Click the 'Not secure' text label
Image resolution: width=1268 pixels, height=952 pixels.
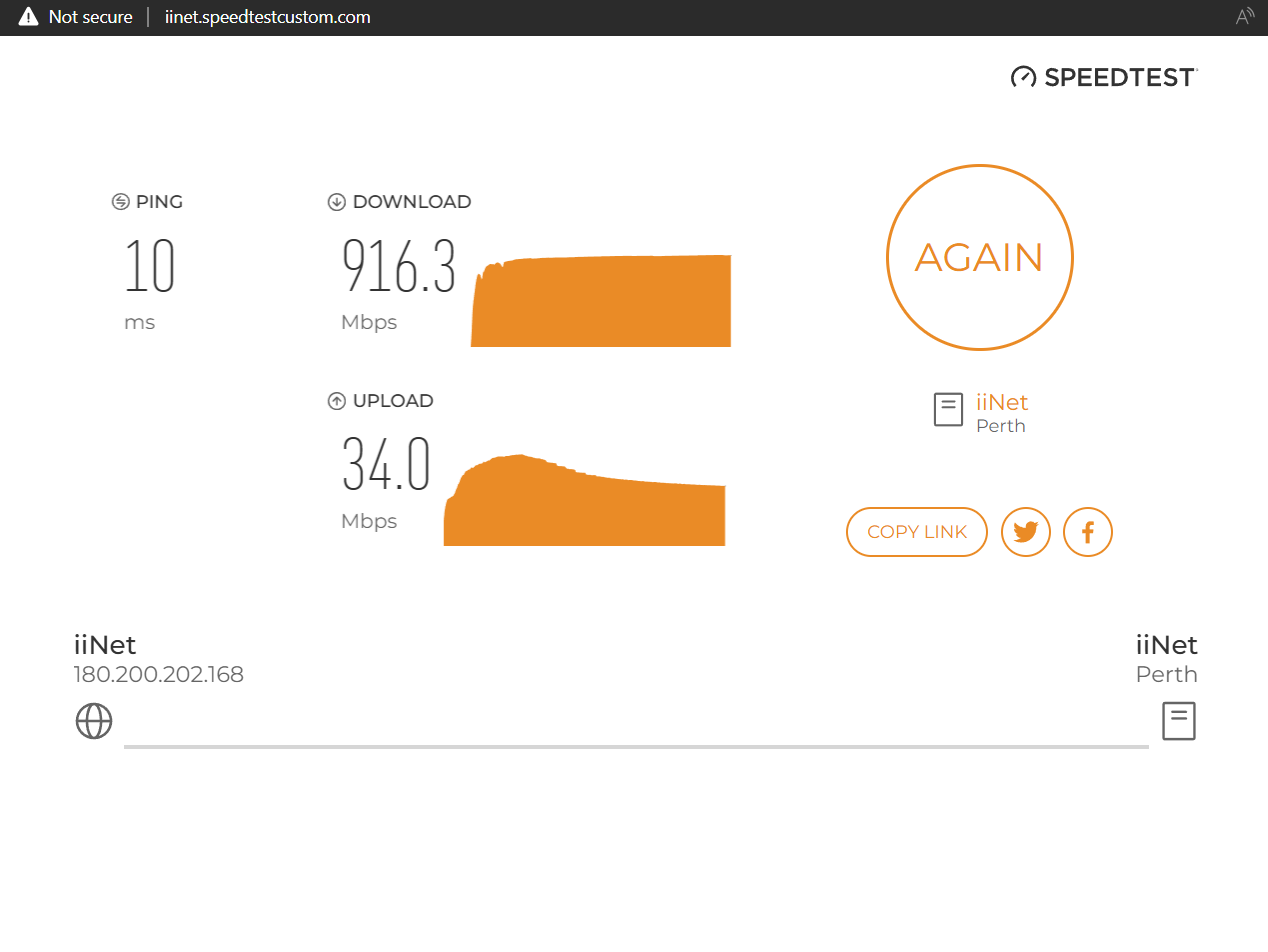90,17
